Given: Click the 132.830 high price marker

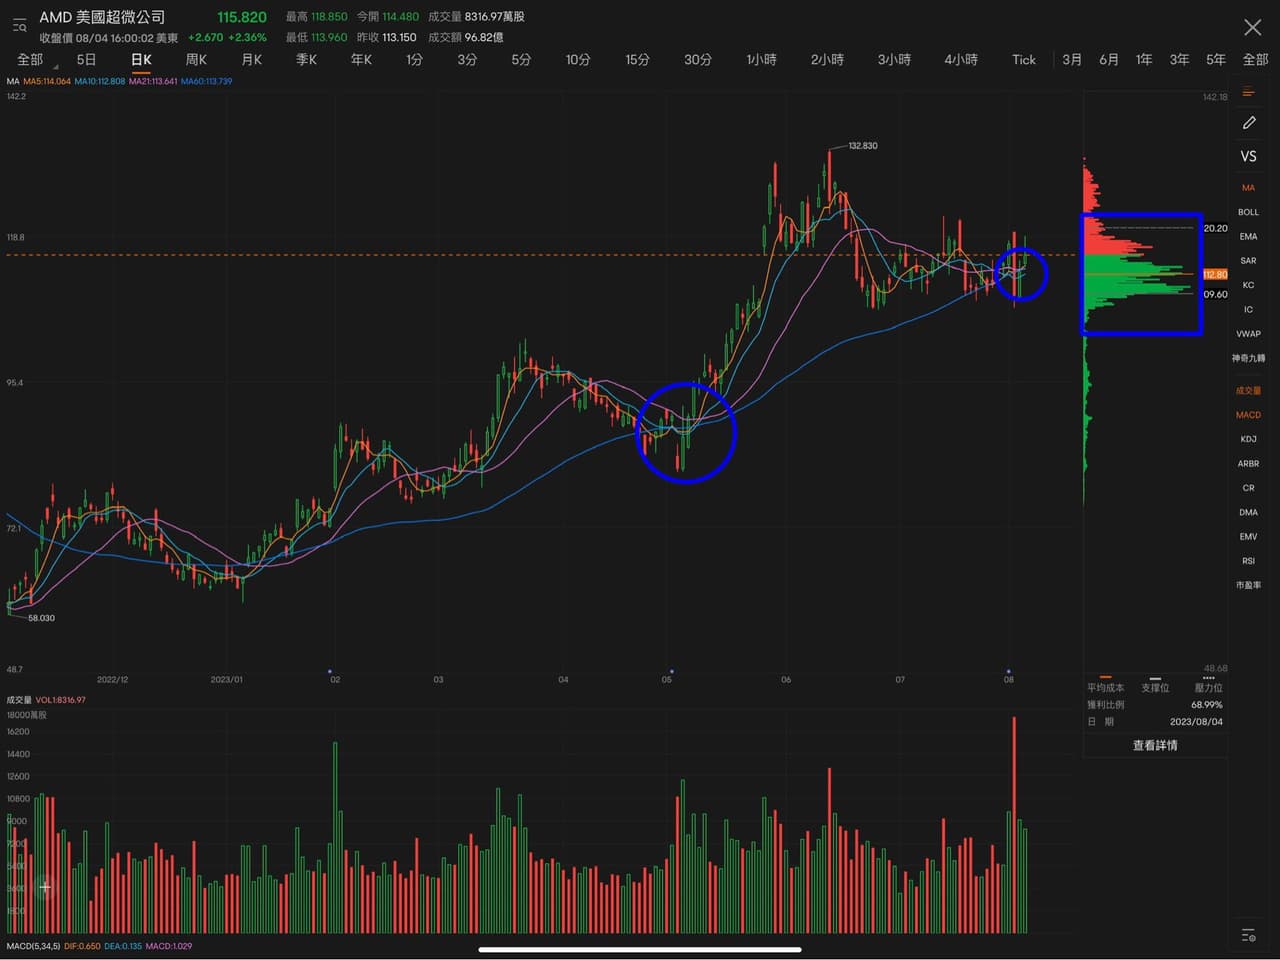Looking at the screenshot, I should tap(862, 146).
